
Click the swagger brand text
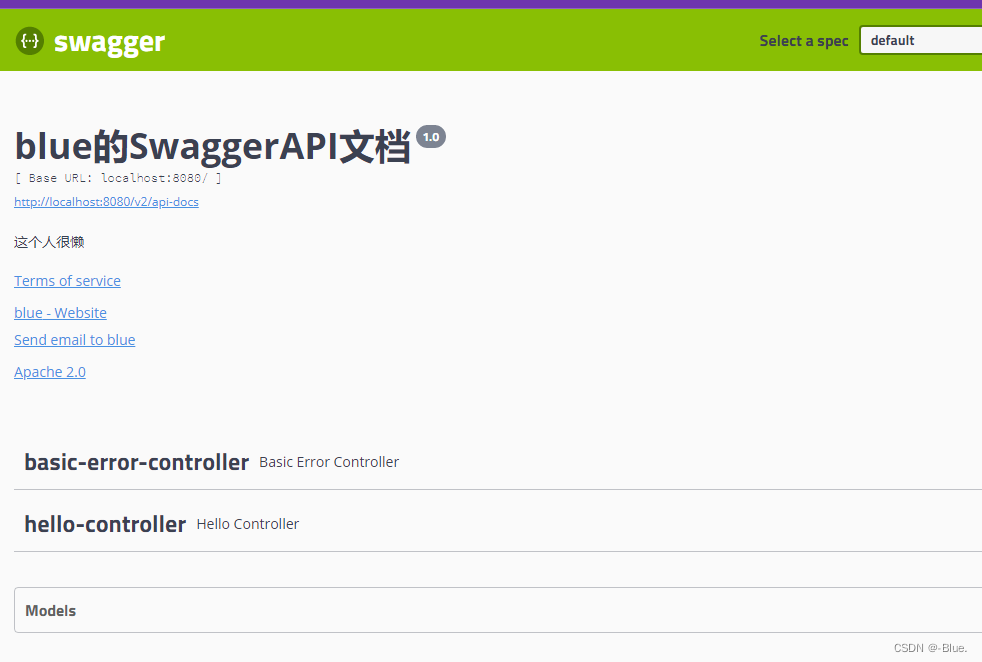coord(109,43)
